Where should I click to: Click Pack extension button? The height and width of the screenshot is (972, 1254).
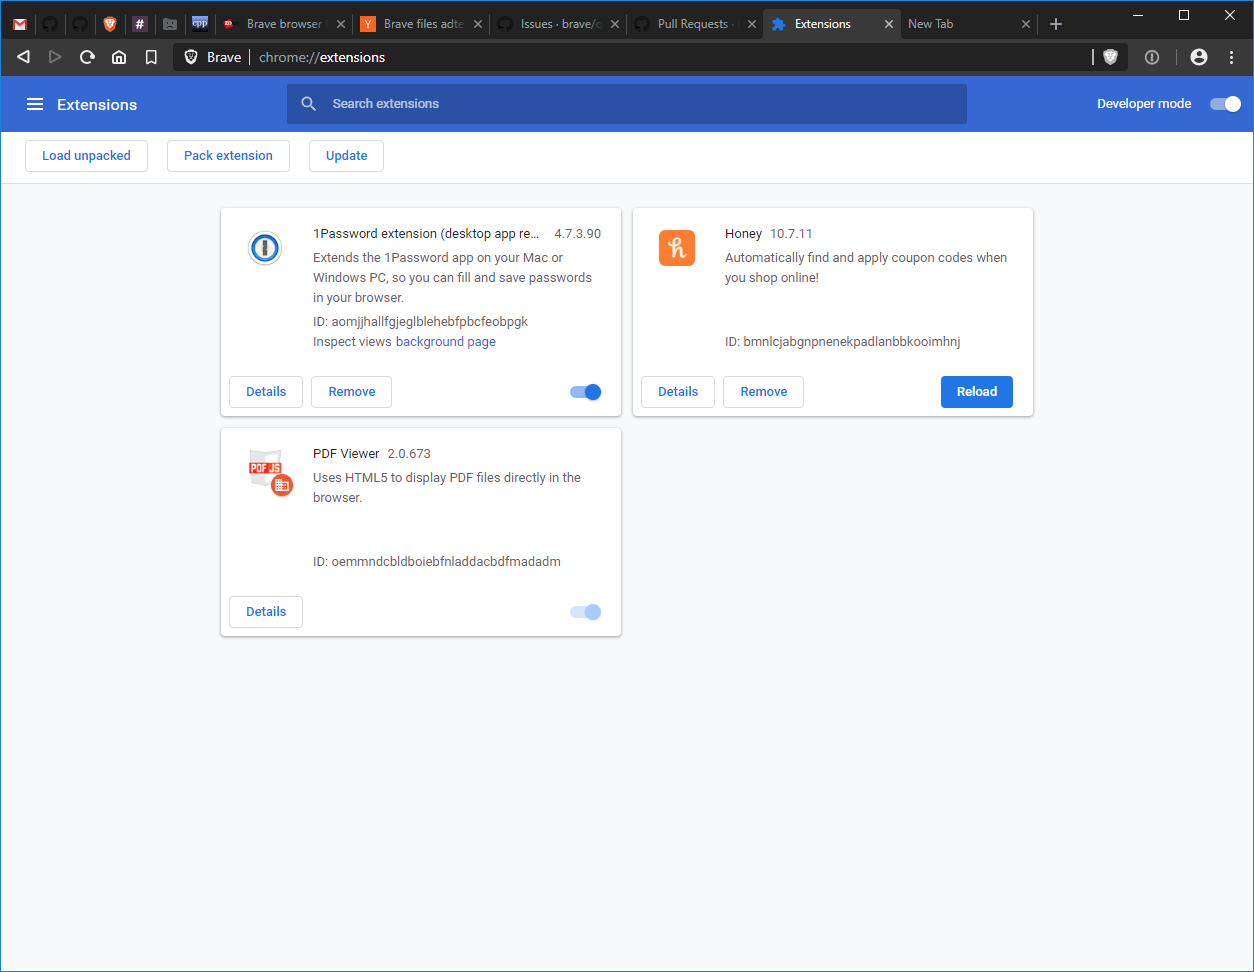[228, 156]
